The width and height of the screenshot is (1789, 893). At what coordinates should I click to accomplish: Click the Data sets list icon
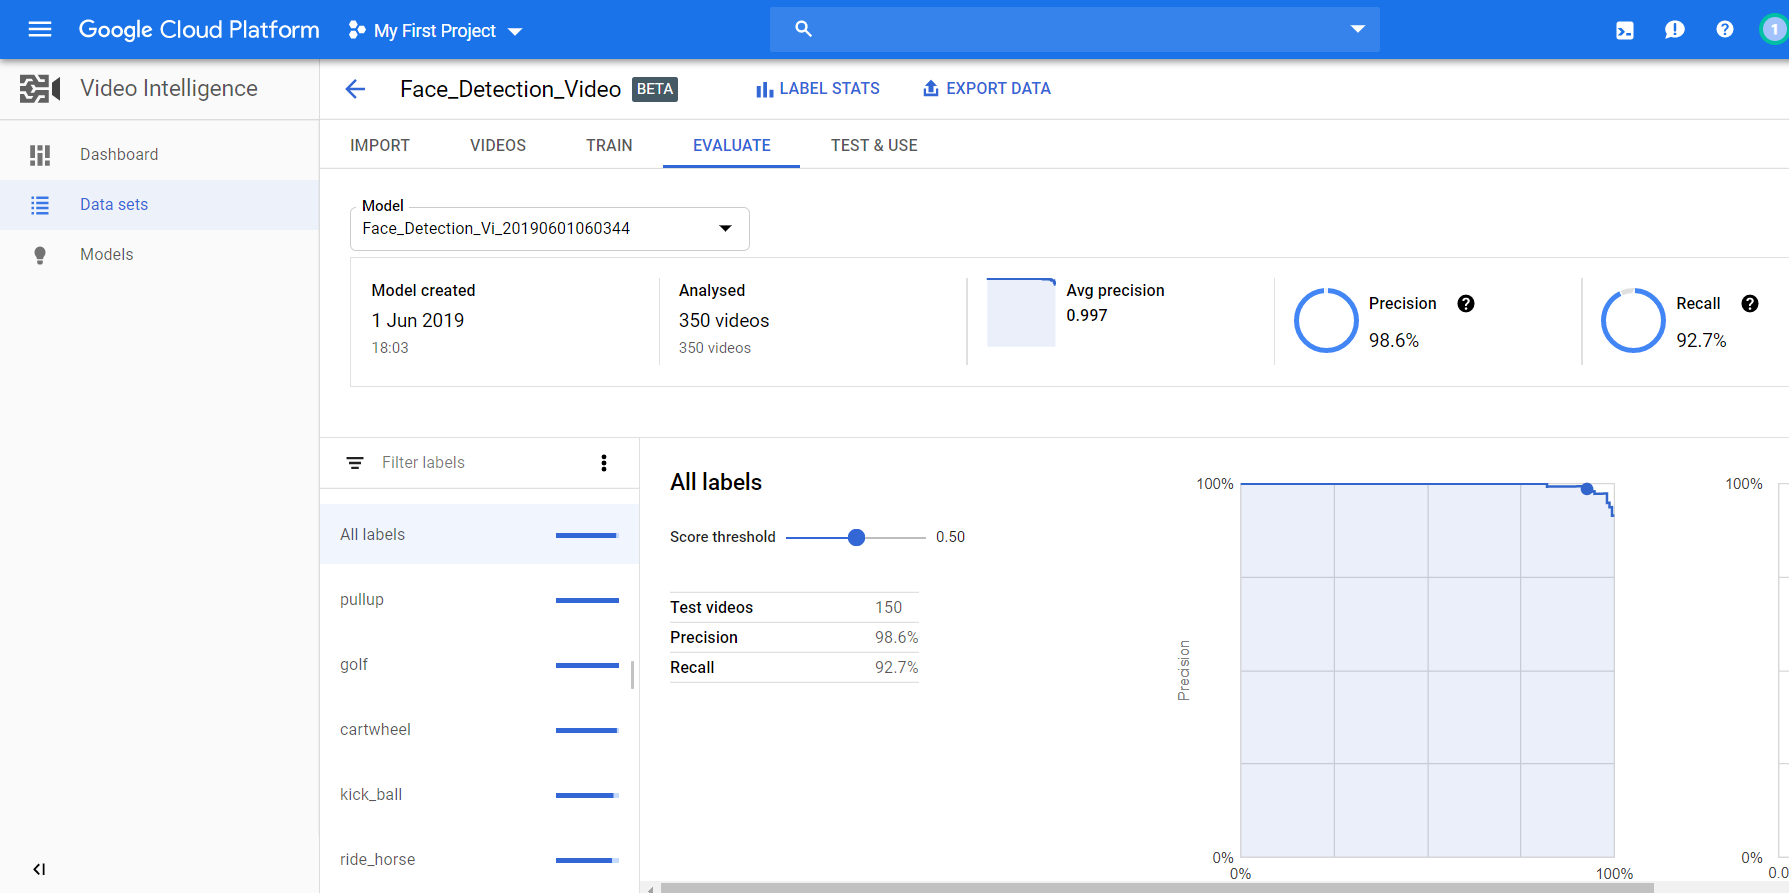pyautogui.click(x=40, y=205)
